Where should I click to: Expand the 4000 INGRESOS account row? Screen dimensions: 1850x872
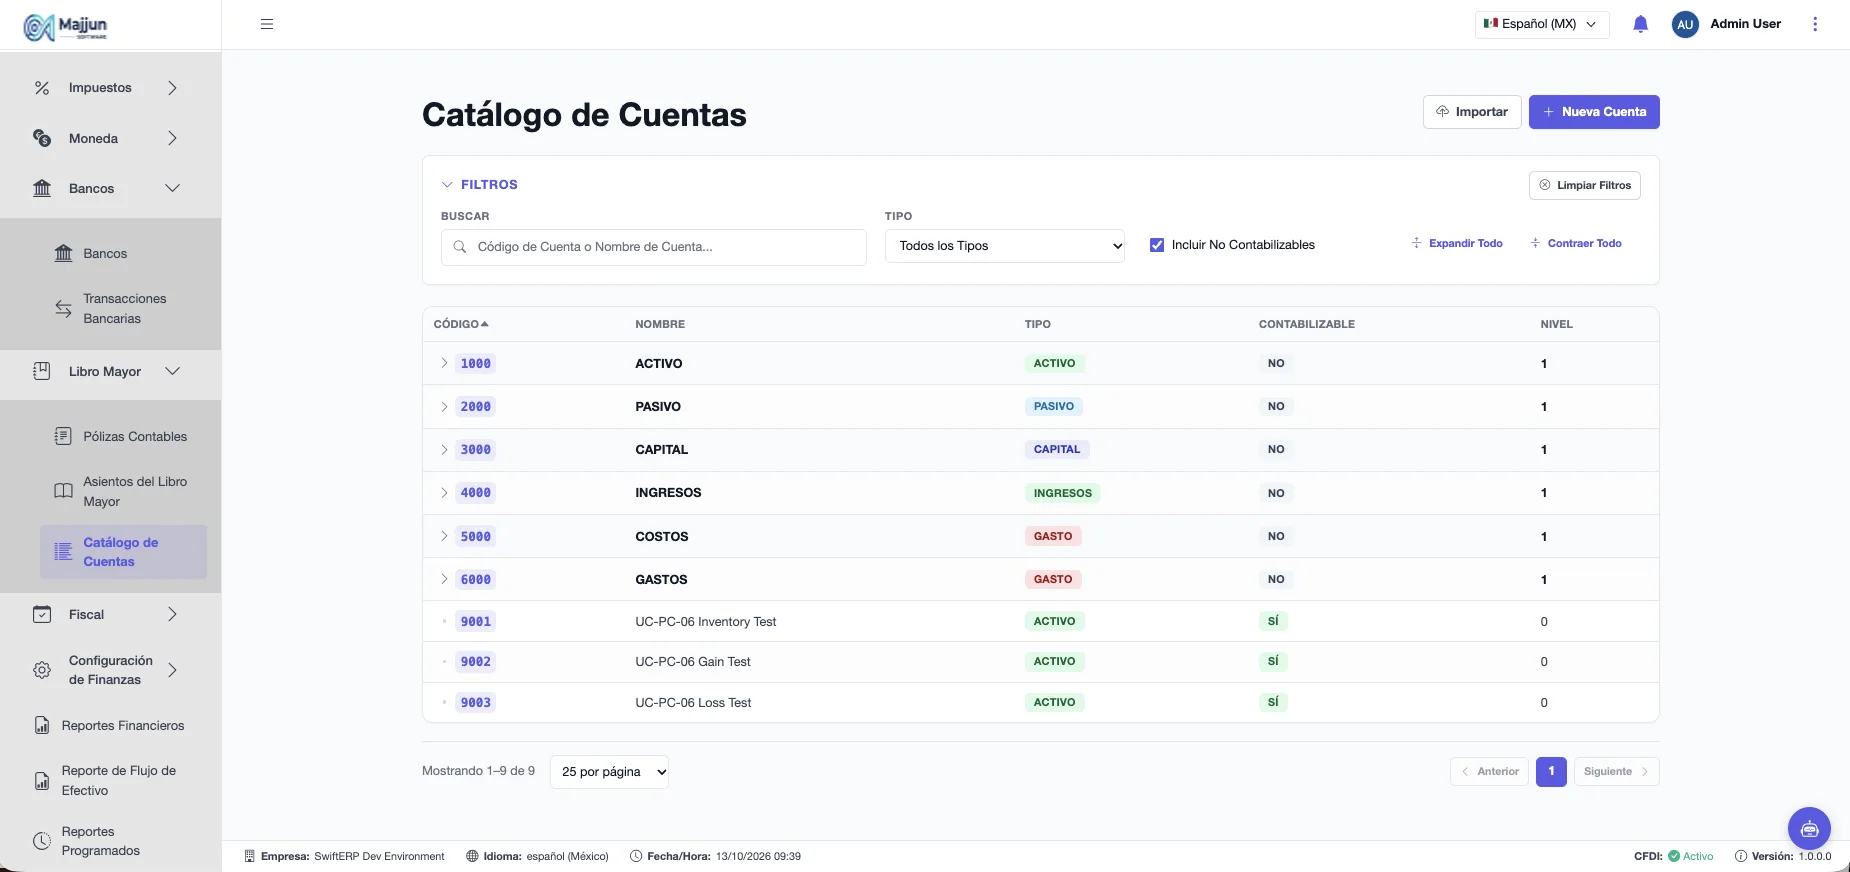click(x=444, y=492)
